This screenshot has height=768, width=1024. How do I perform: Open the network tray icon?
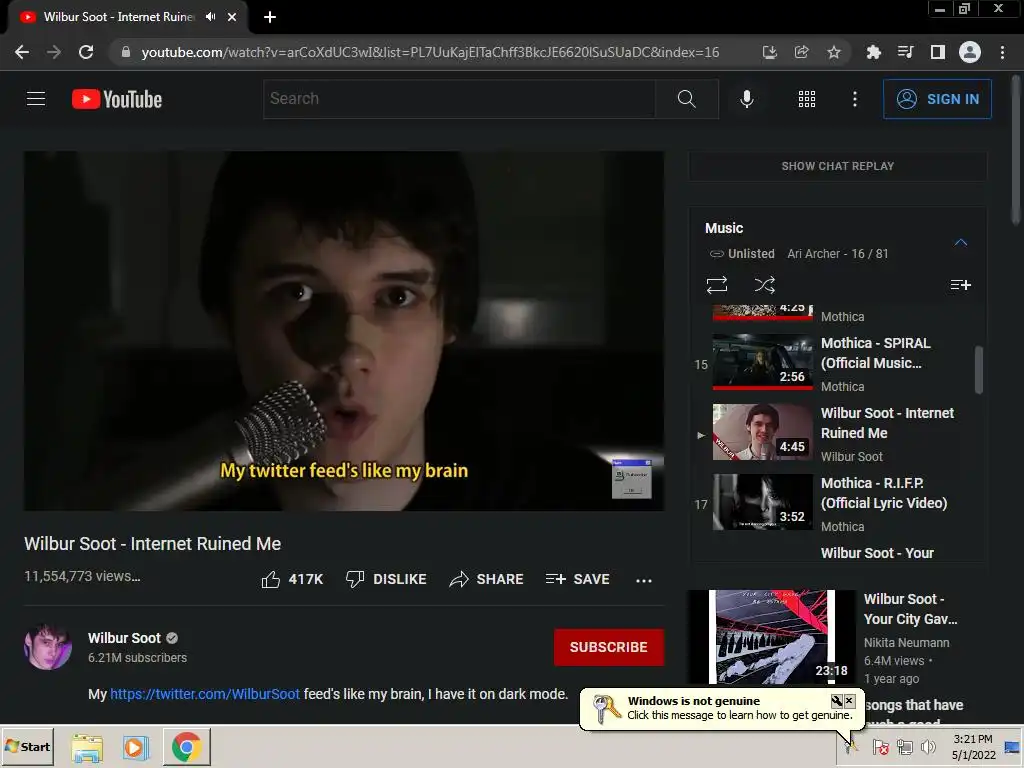tap(904, 747)
